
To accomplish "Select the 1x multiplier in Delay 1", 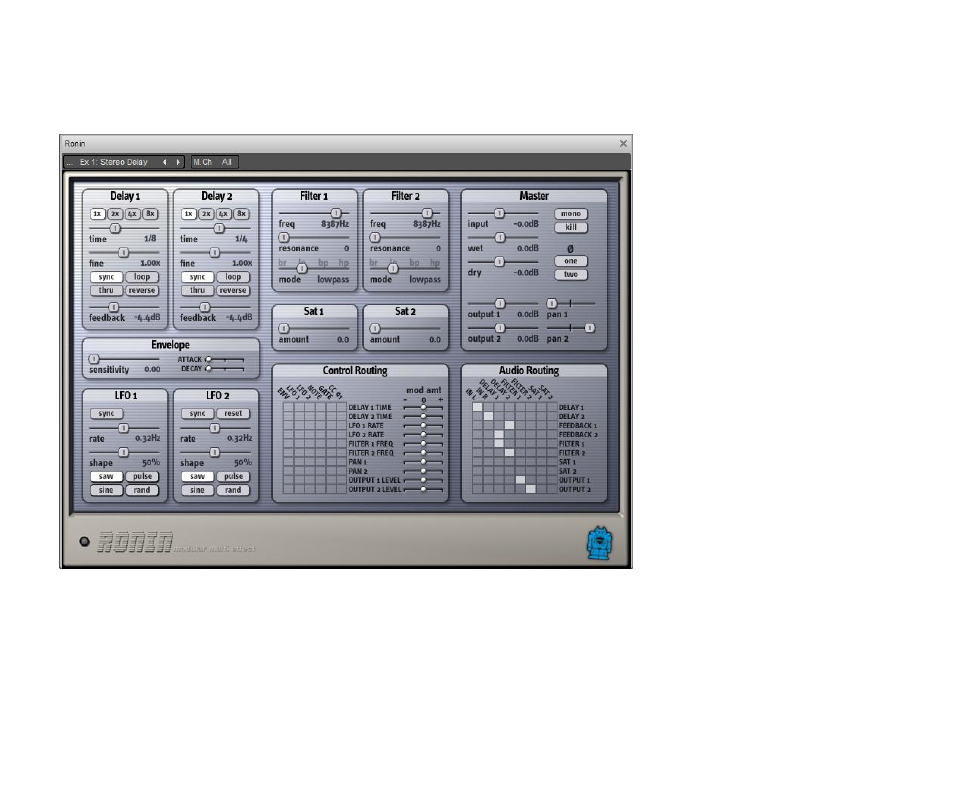I will tap(97, 214).
